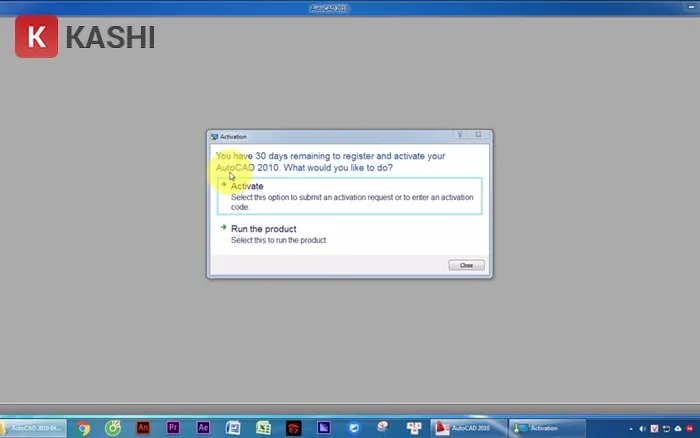Open the purple taskbar app icon

point(324,428)
